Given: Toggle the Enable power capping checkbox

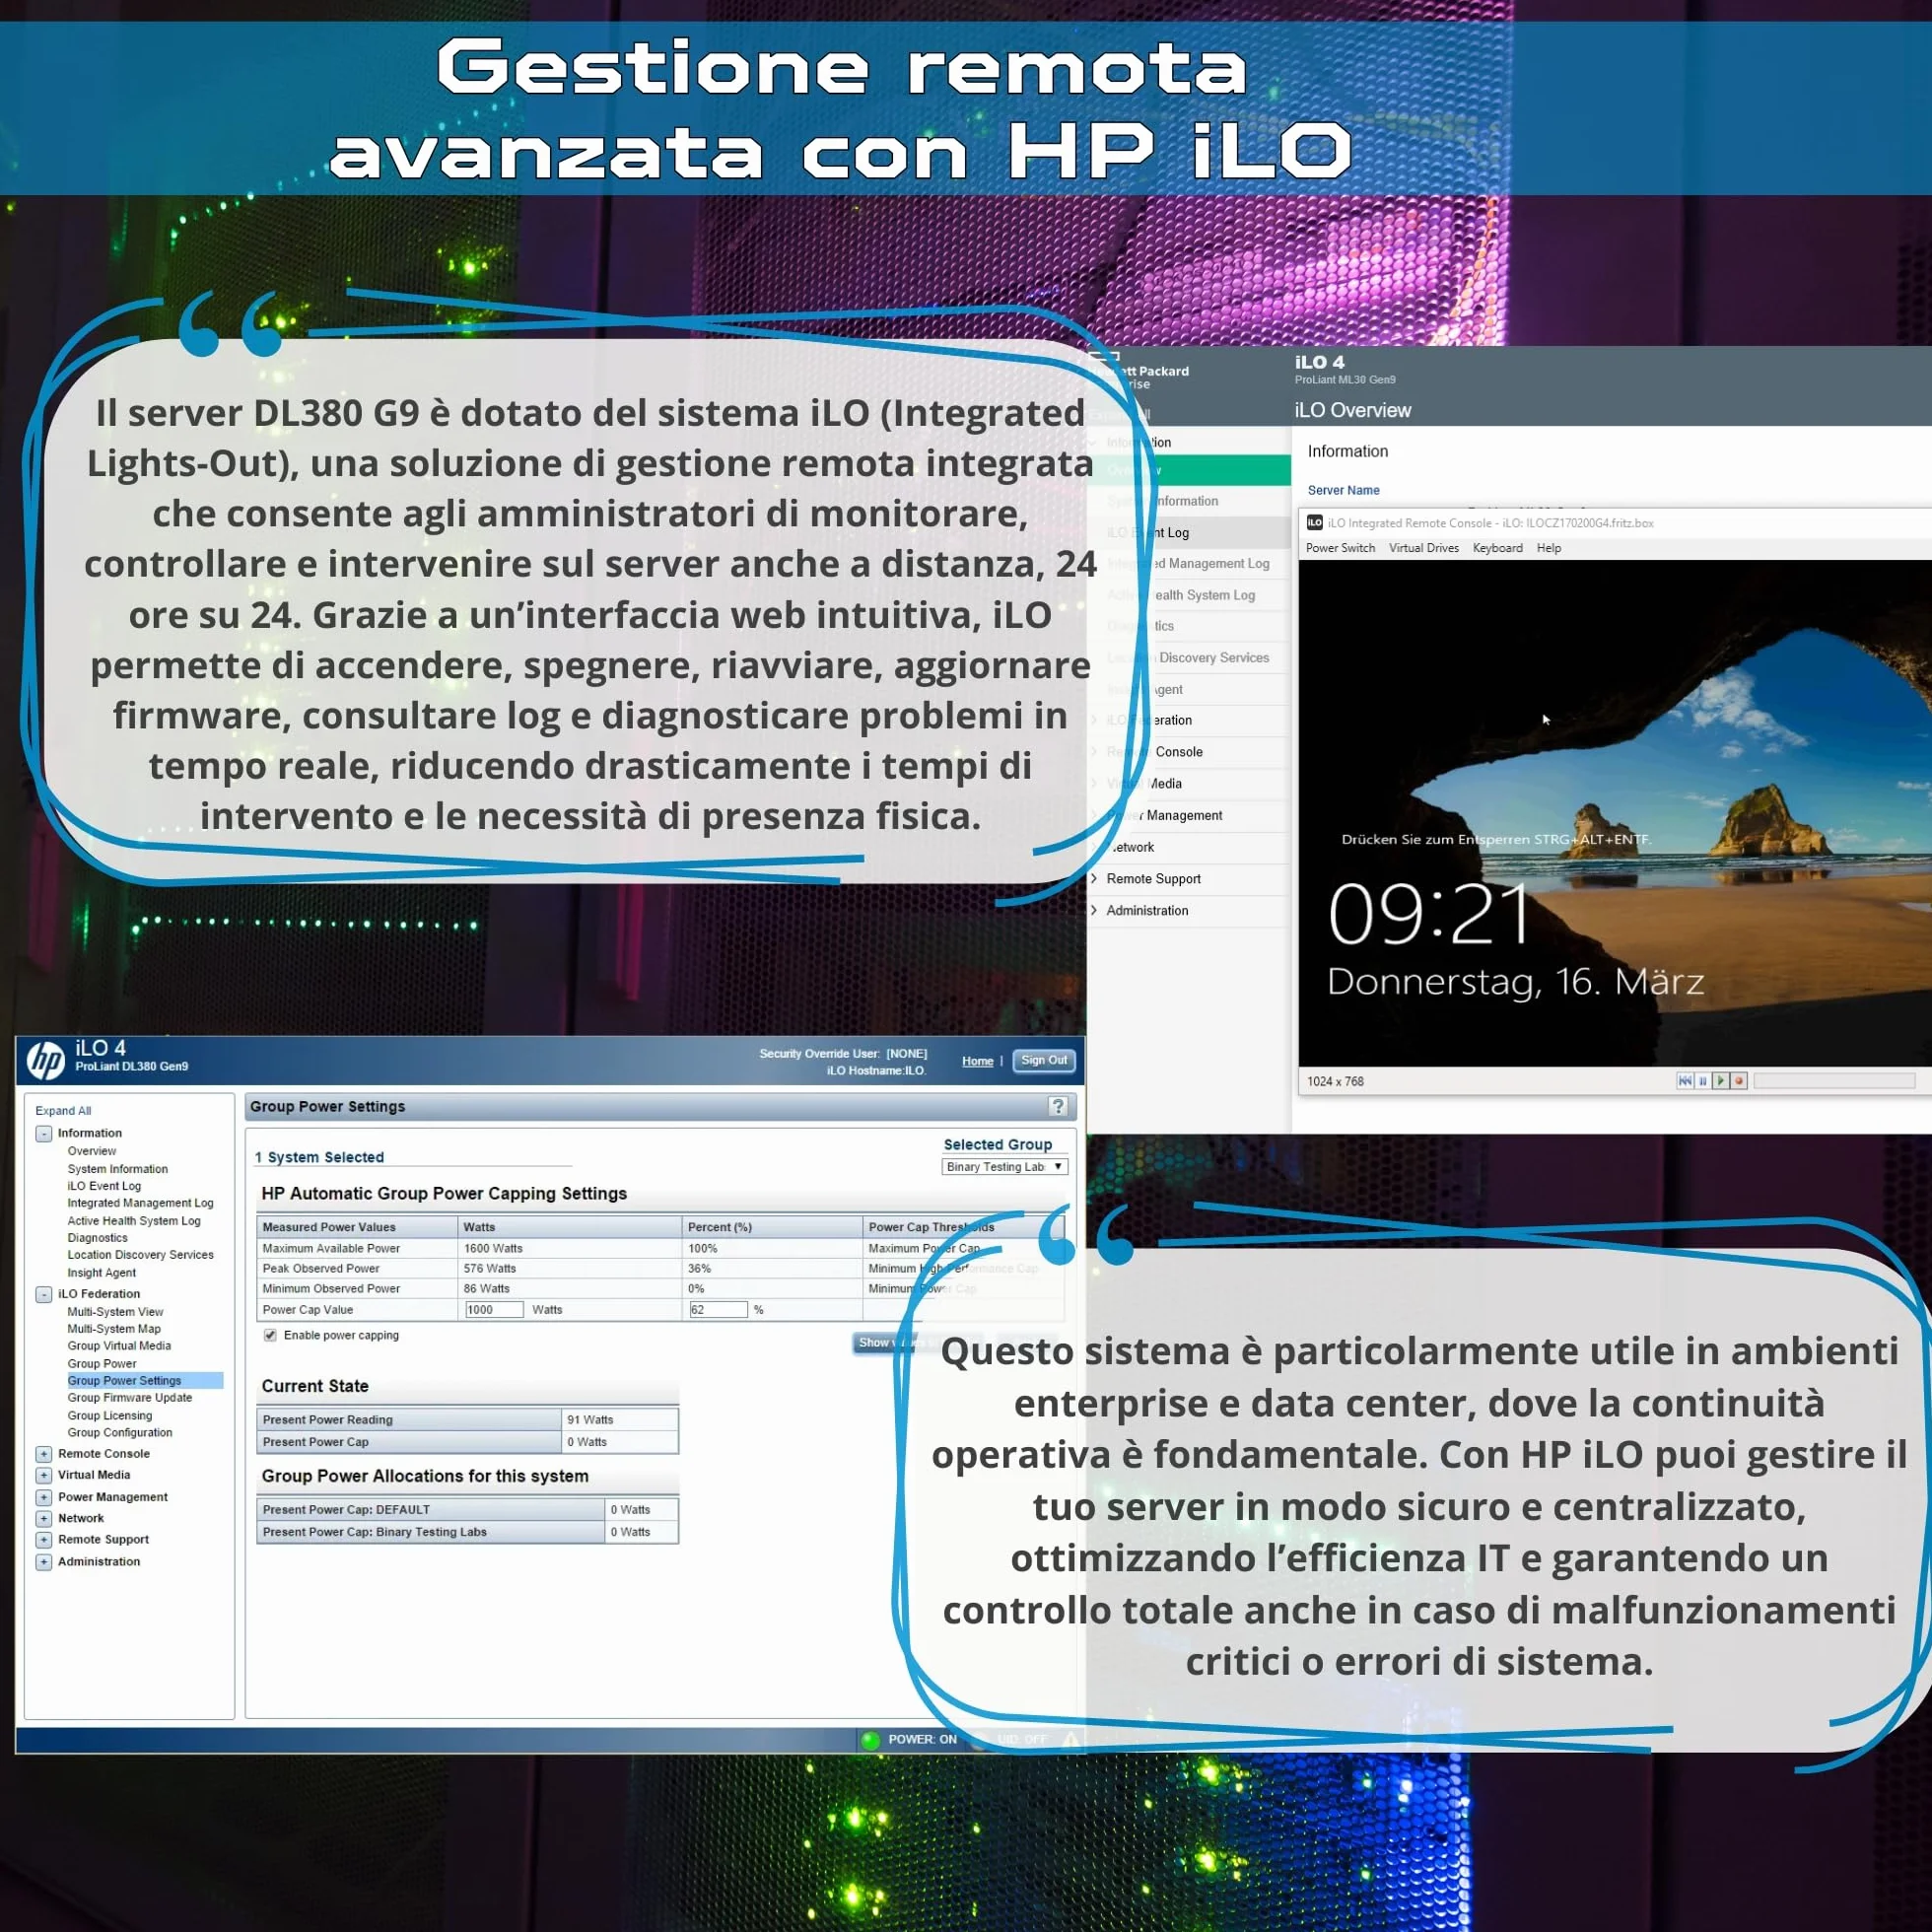Looking at the screenshot, I should coord(270,1335).
